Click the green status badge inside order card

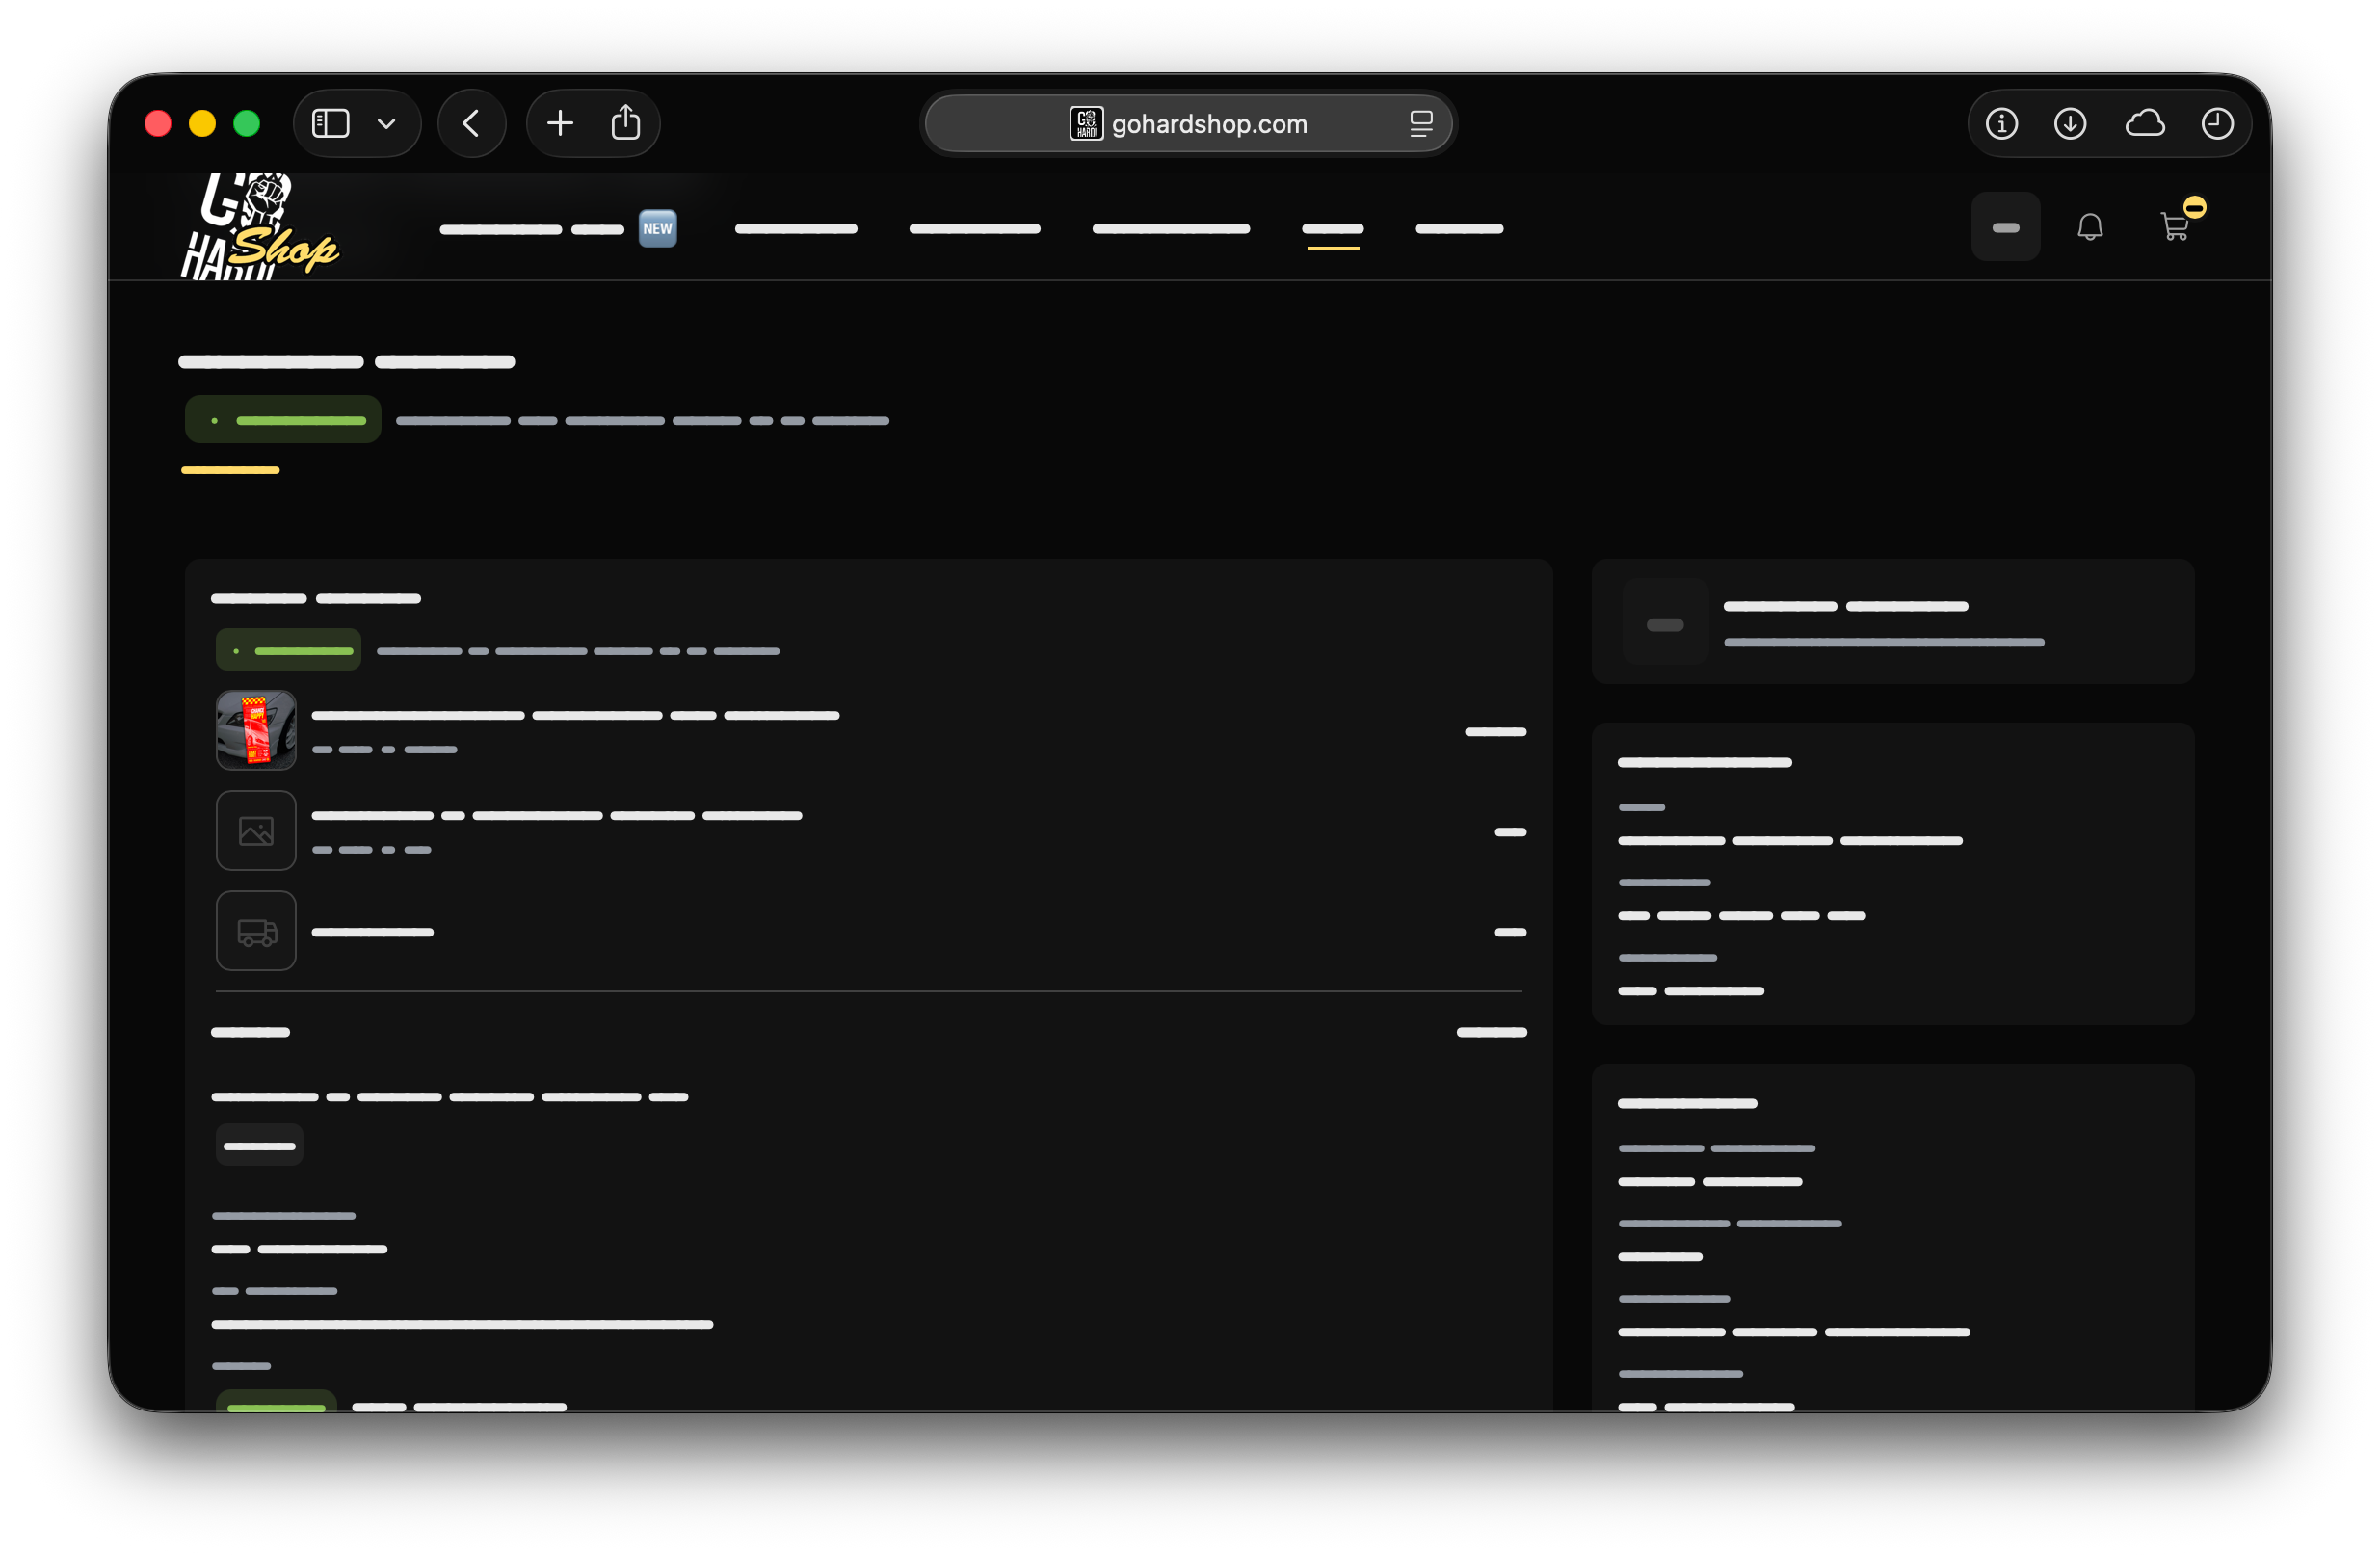pyautogui.click(x=288, y=650)
